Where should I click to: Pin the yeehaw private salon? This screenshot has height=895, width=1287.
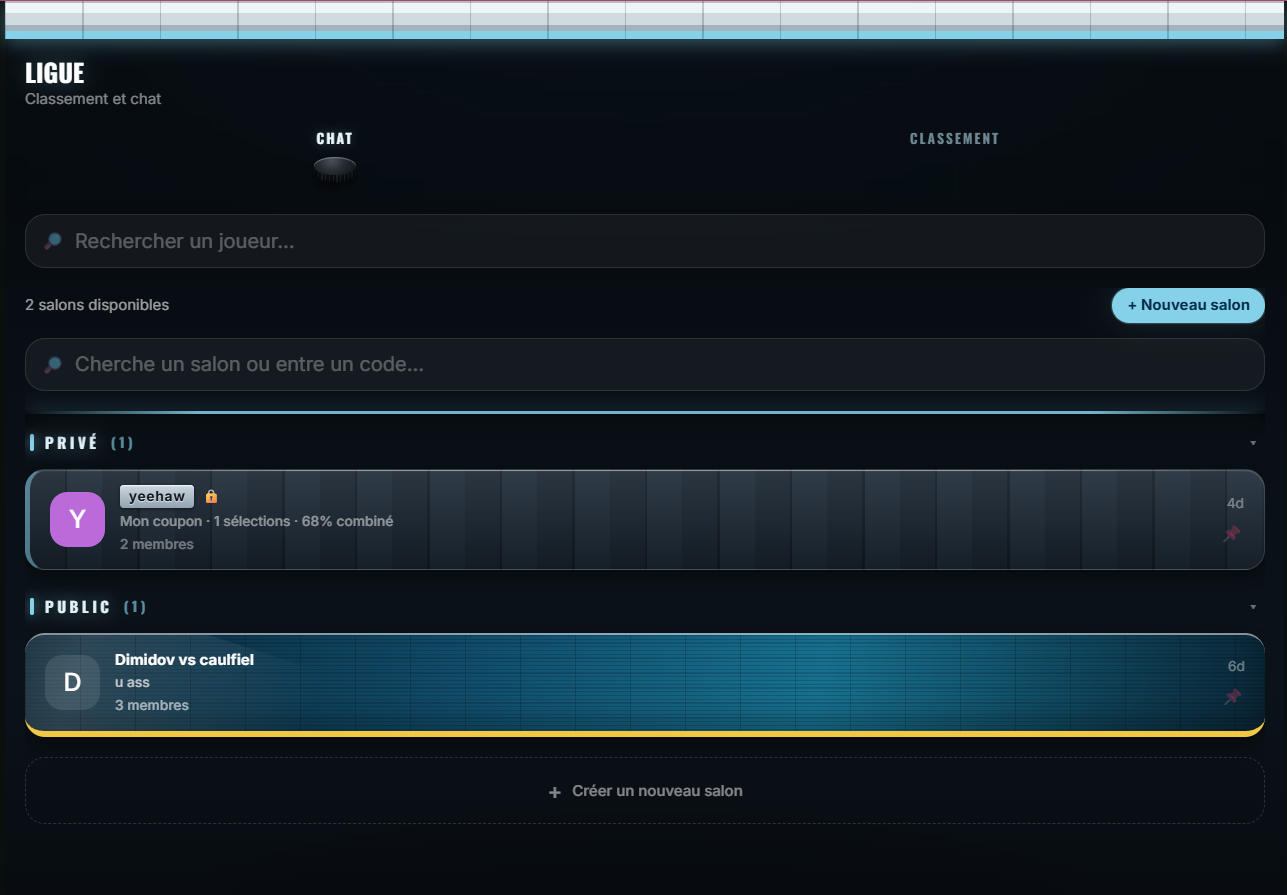pyautogui.click(x=1232, y=534)
